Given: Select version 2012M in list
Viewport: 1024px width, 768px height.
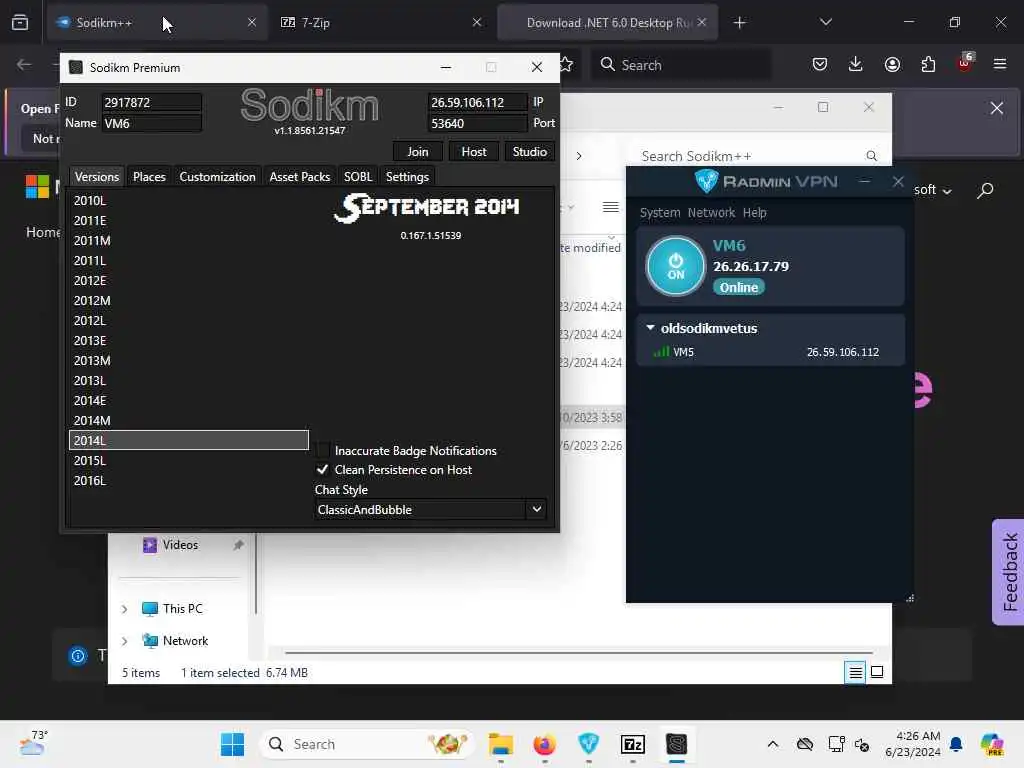Looking at the screenshot, I should (x=188, y=300).
